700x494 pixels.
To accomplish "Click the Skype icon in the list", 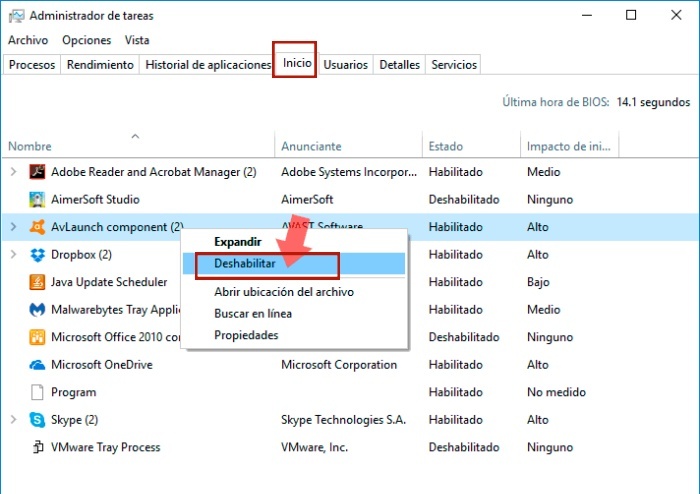I will 37,420.
